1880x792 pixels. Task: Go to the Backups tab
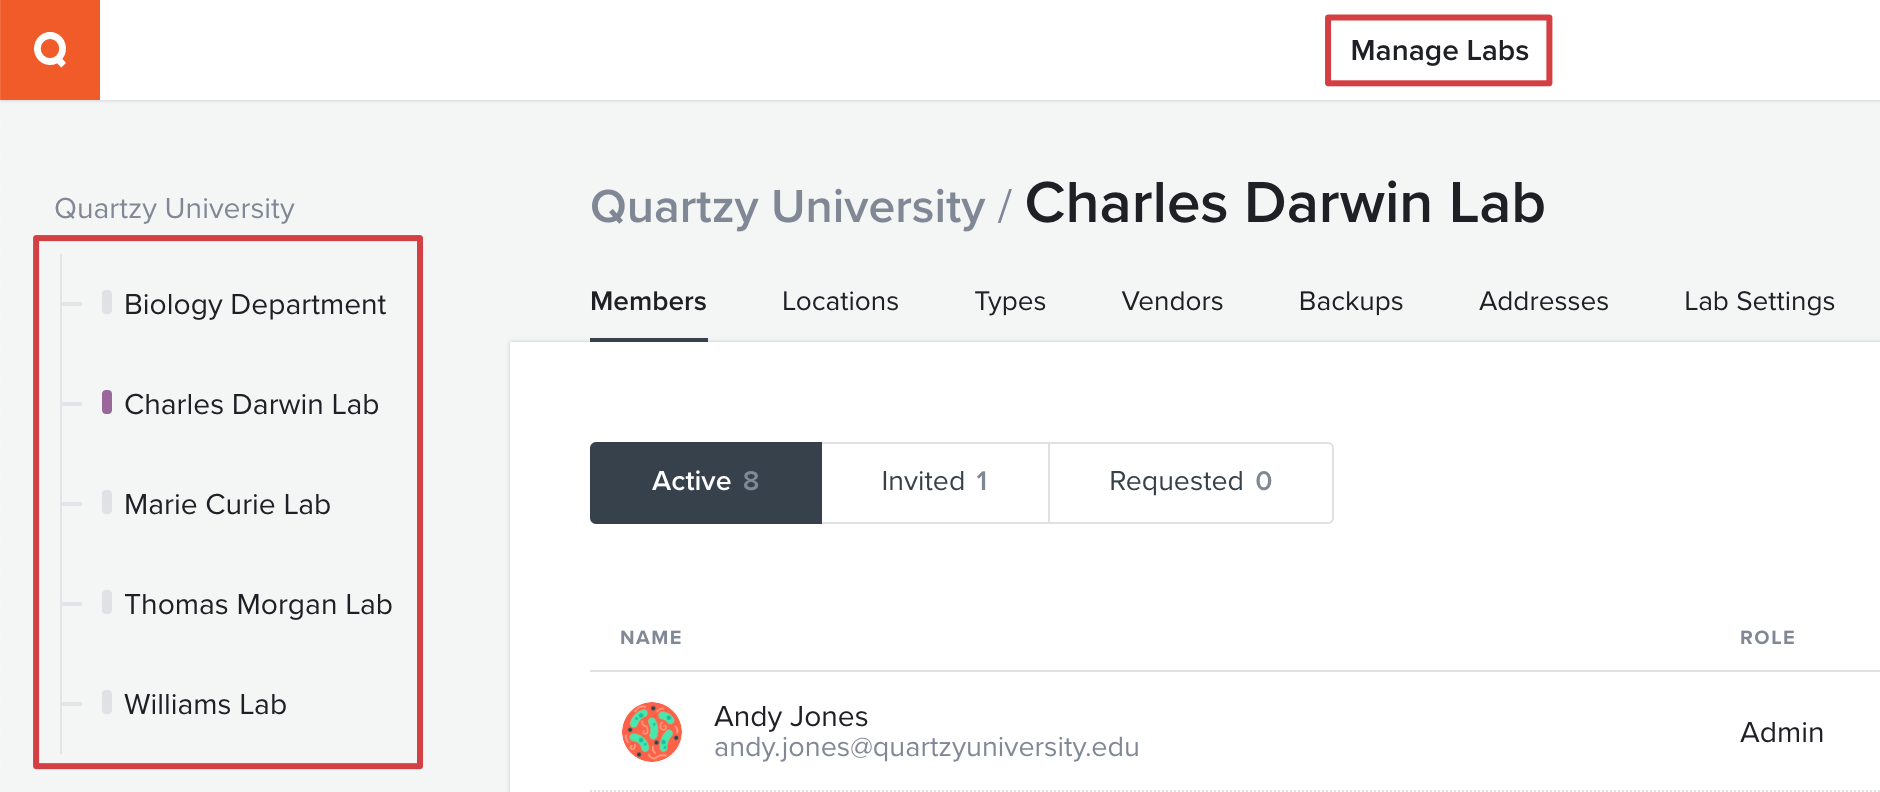[1351, 301]
